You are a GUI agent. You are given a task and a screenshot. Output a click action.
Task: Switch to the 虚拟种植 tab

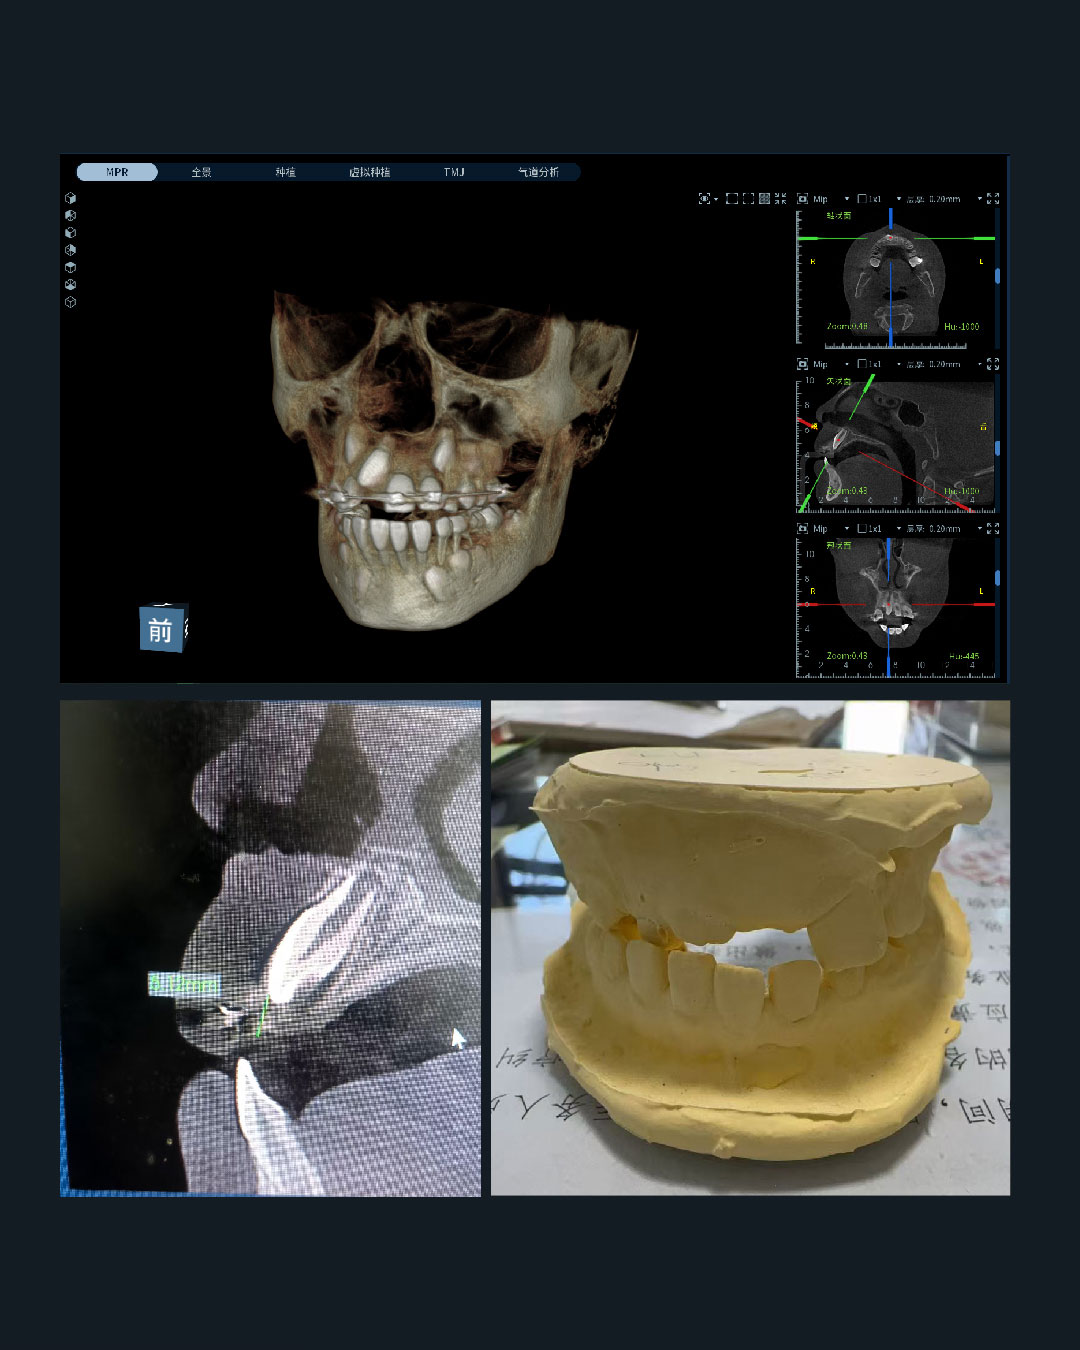click(369, 172)
